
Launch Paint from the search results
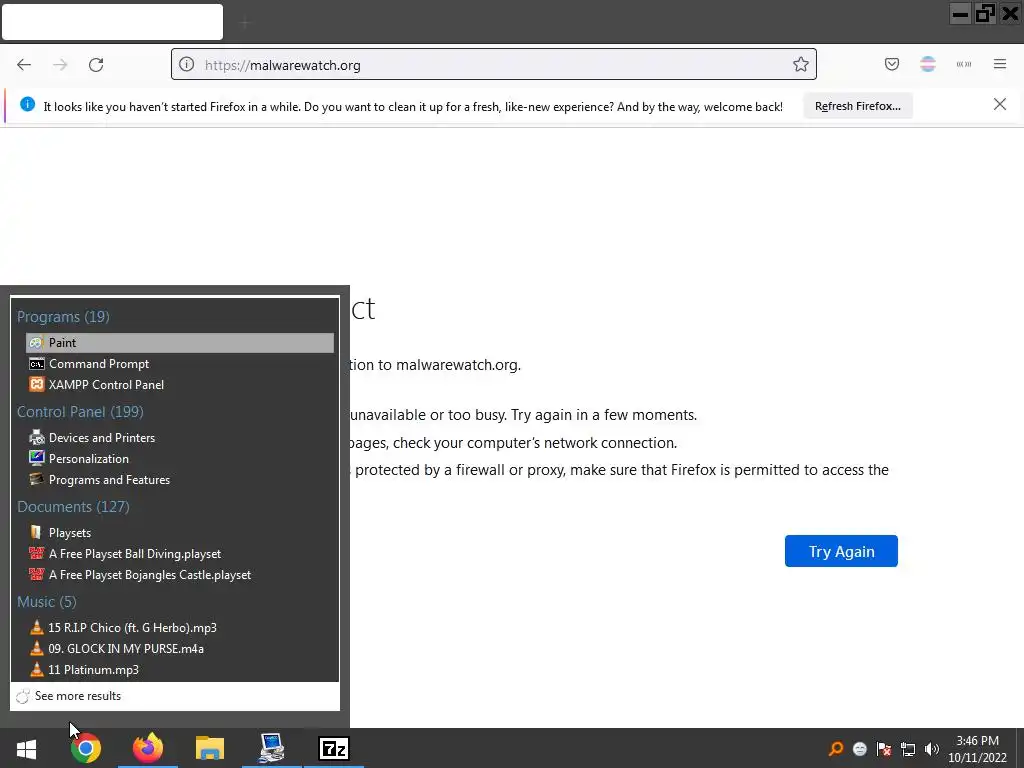[180, 343]
